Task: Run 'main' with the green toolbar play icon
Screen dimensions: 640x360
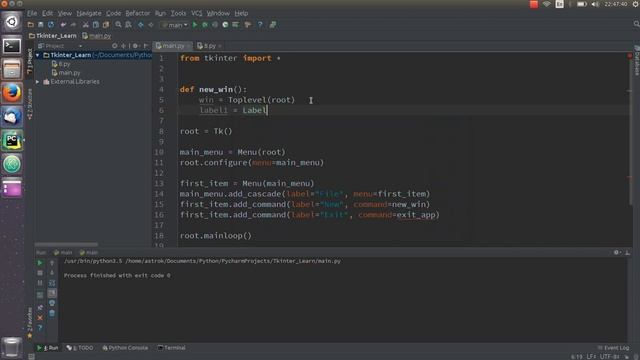Action: tap(195, 25)
